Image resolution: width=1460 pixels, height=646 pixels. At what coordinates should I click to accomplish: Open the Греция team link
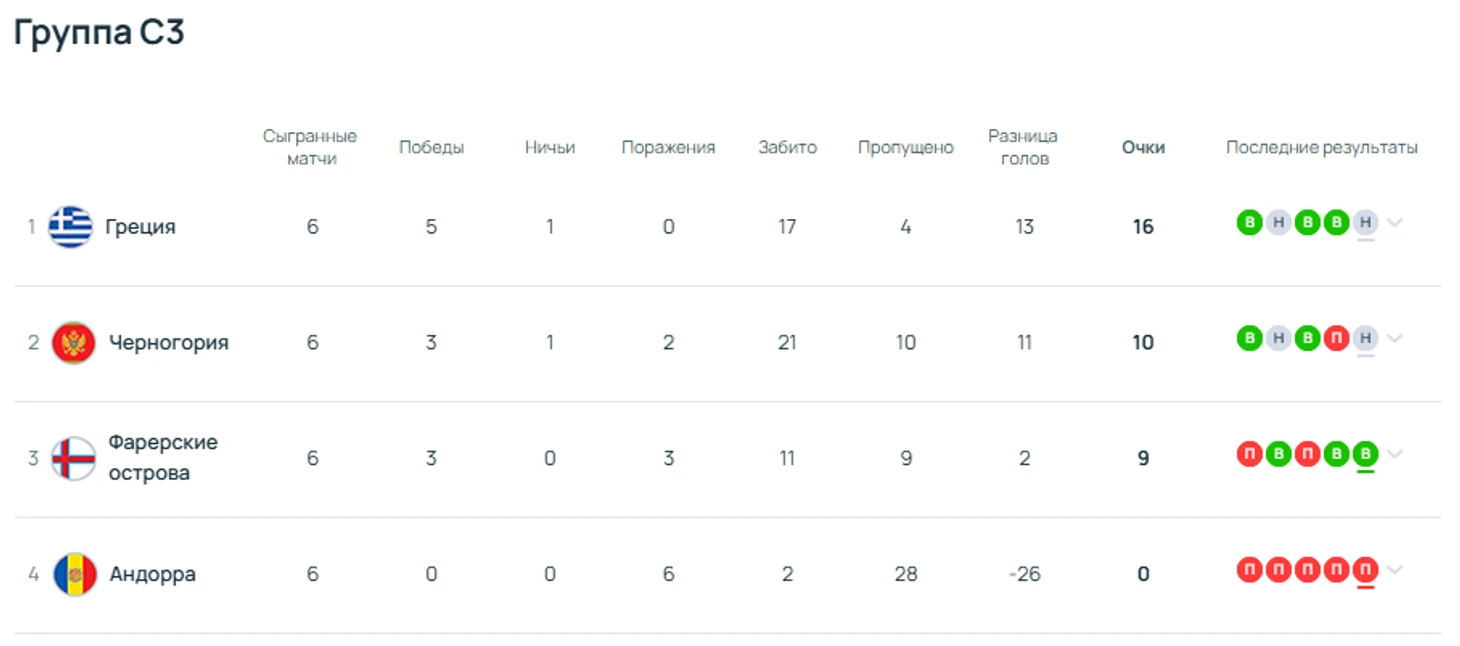140,227
